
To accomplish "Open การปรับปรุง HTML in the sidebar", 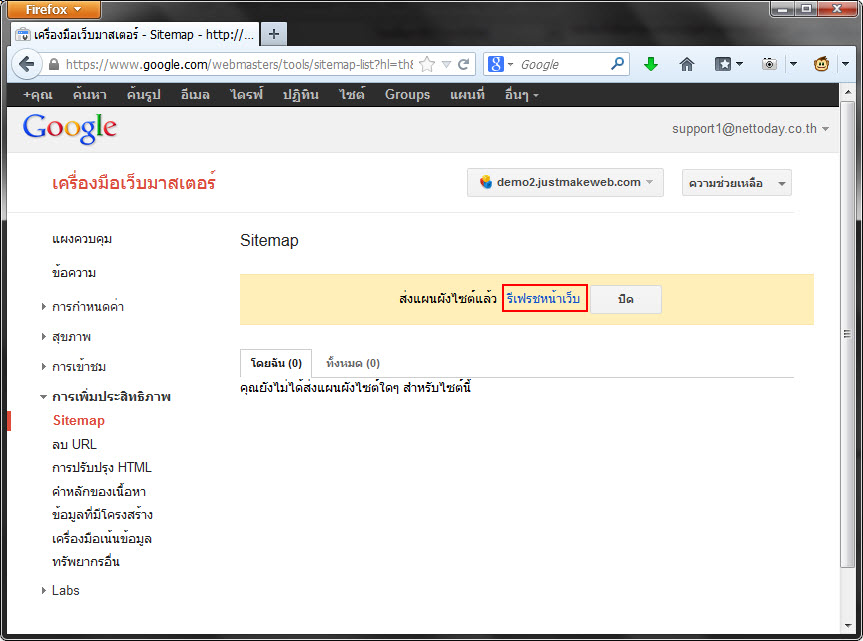I will pos(102,468).
